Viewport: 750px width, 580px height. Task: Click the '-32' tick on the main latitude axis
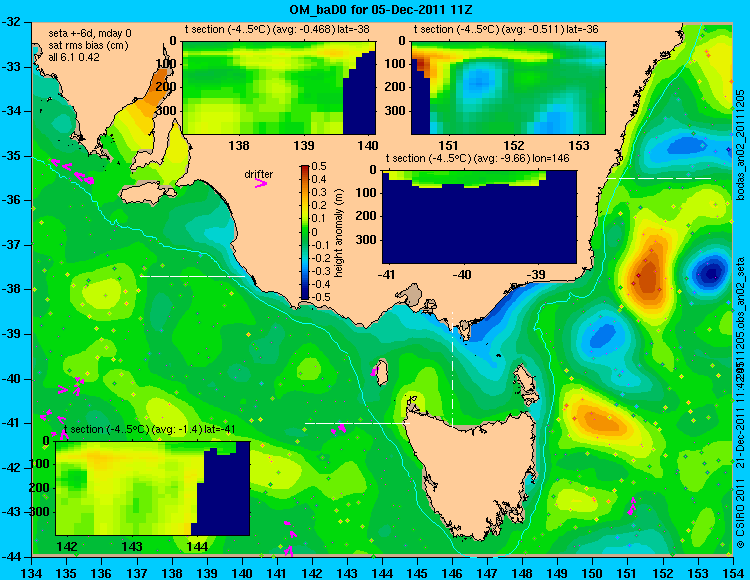[11, 22]
